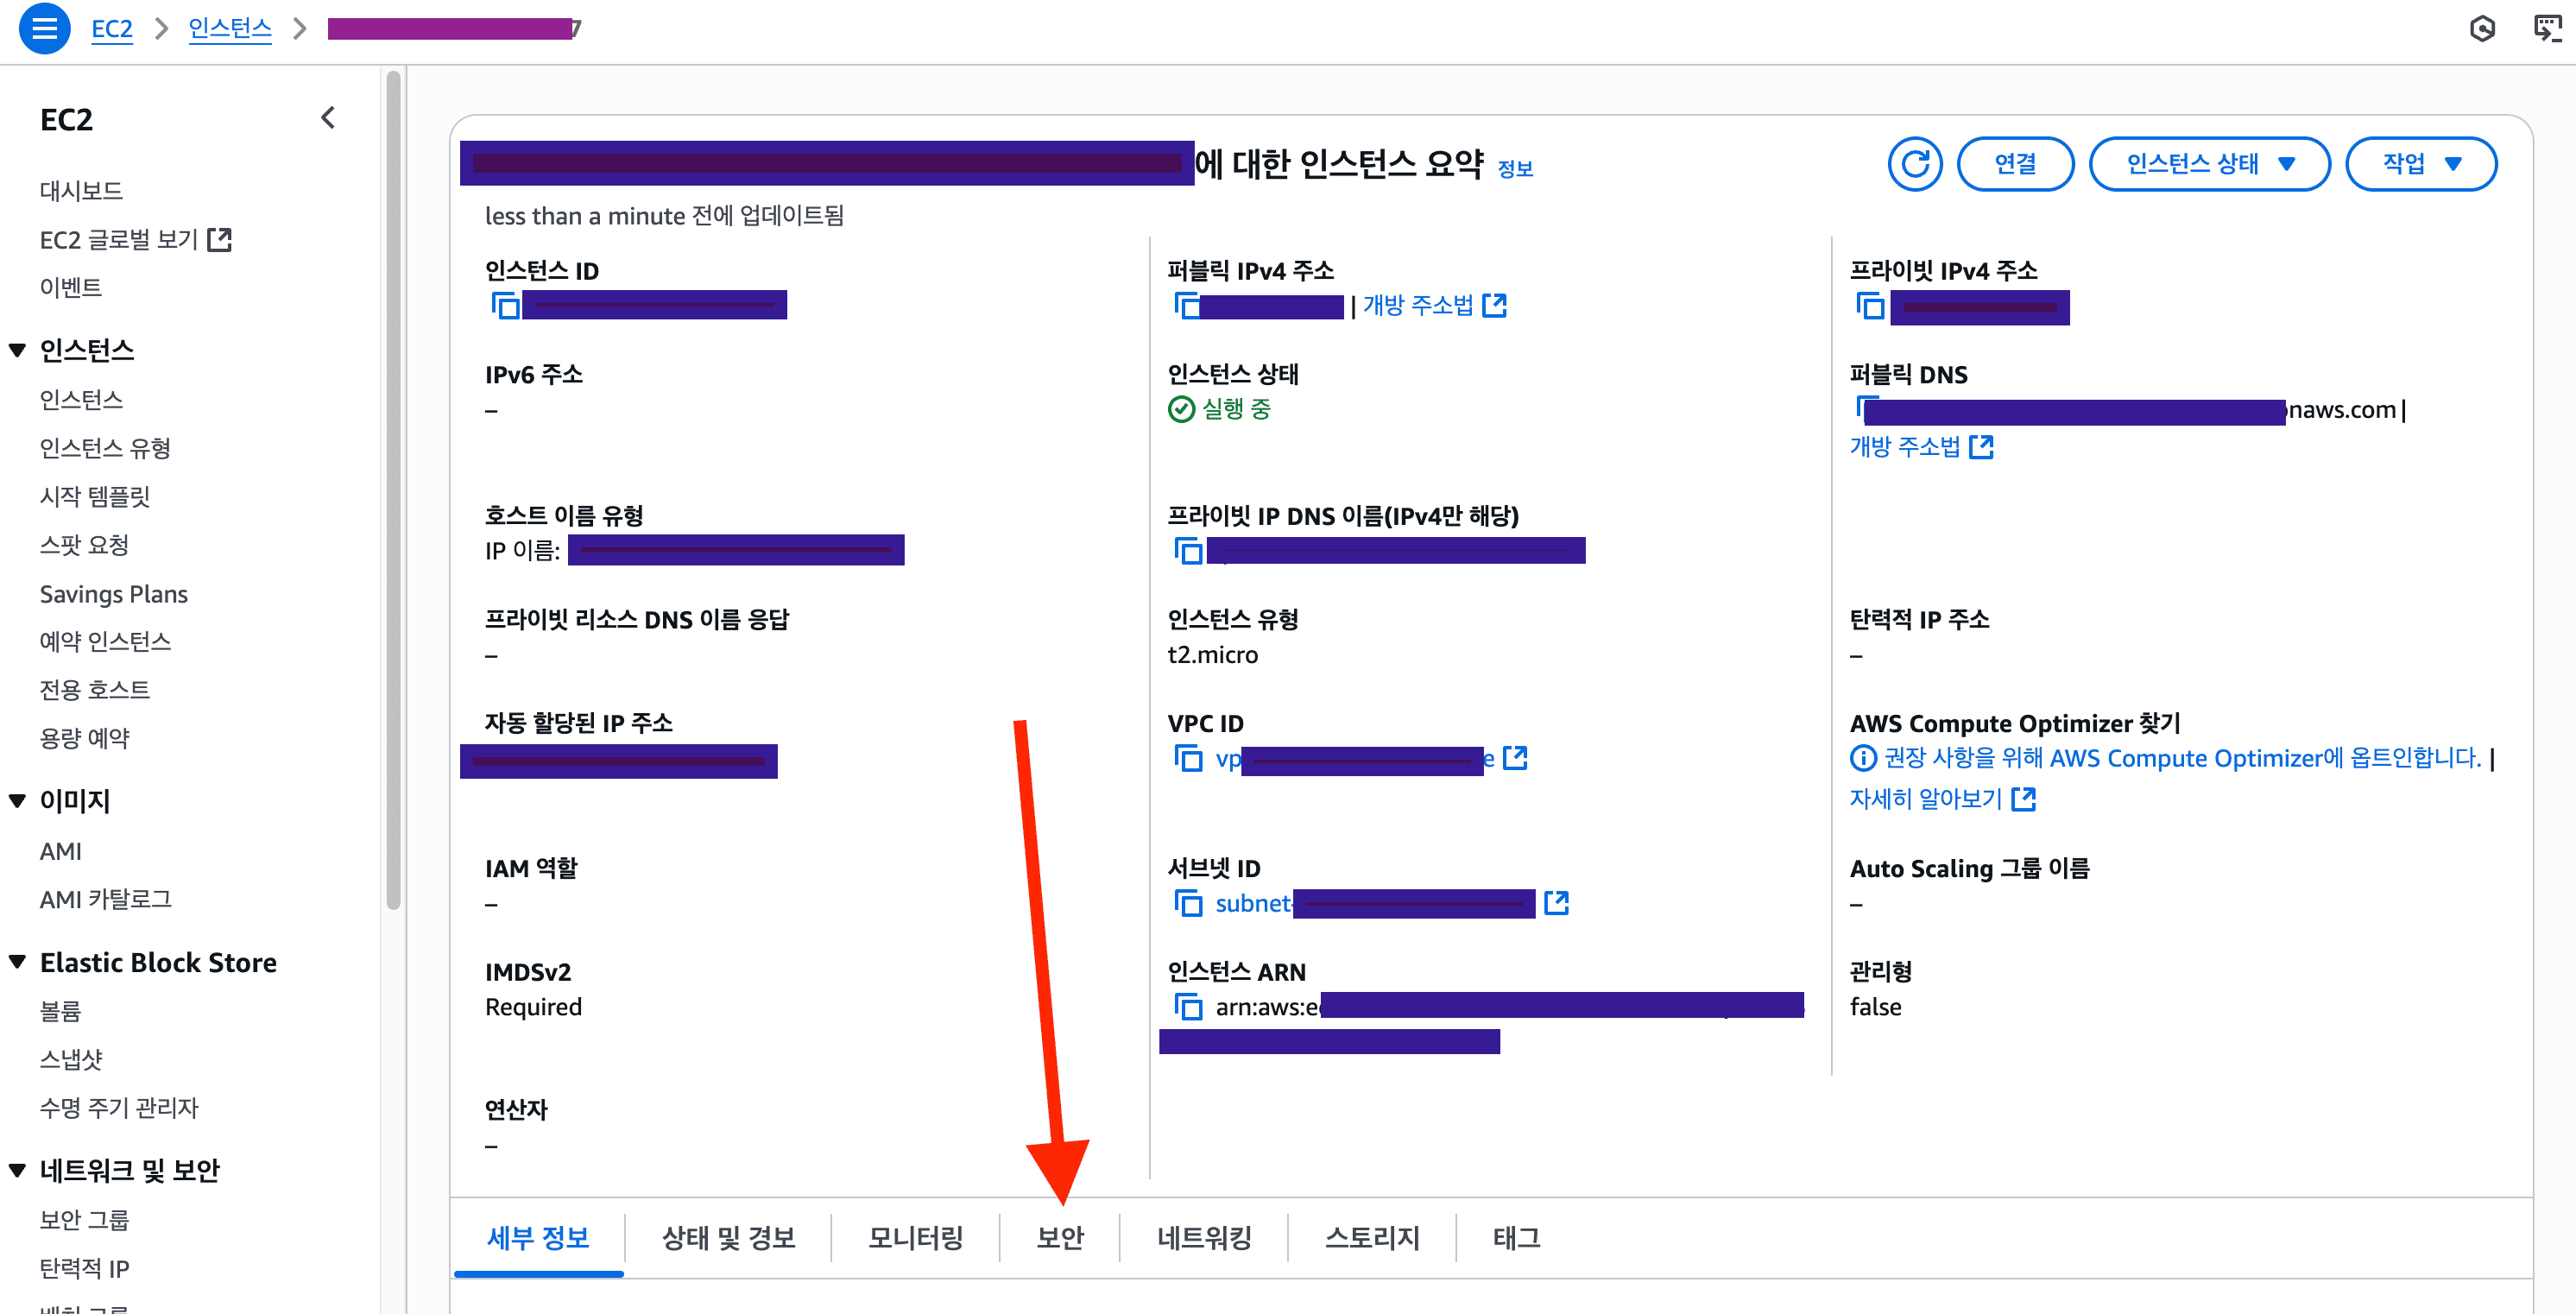Collapse the 네트워크 및 보안 section
Image resolution: width=2576 pixels, height=1314 pixels.
pyautogui.click(x=17, y=1170)
